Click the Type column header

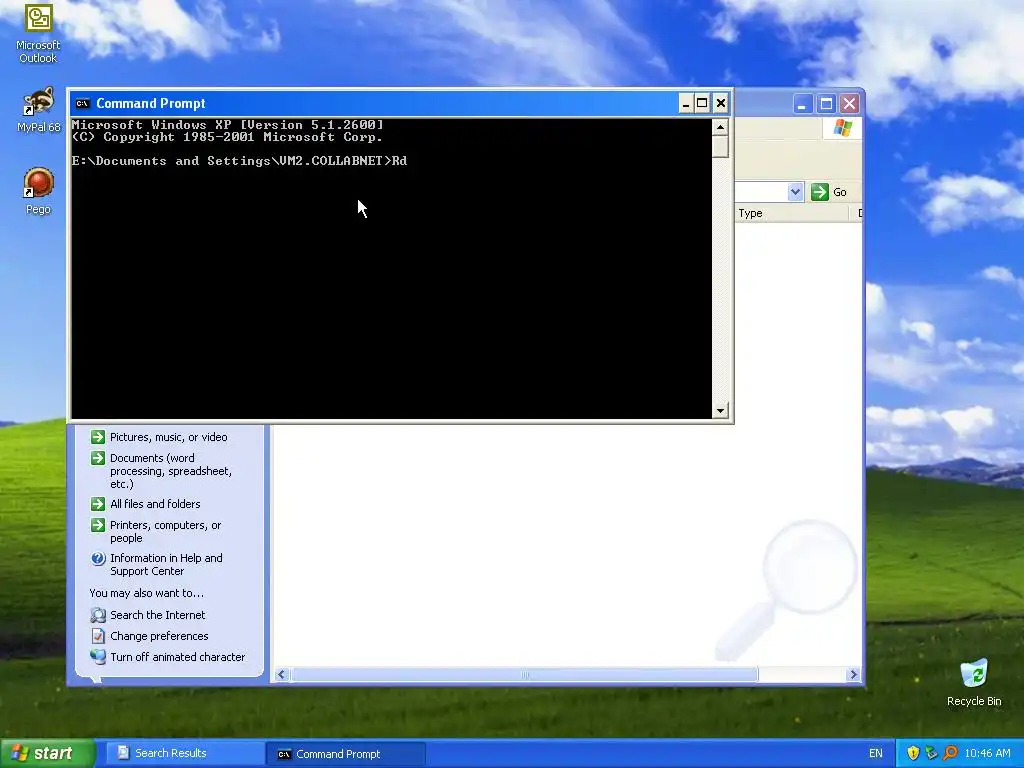(x=792, y=213)
